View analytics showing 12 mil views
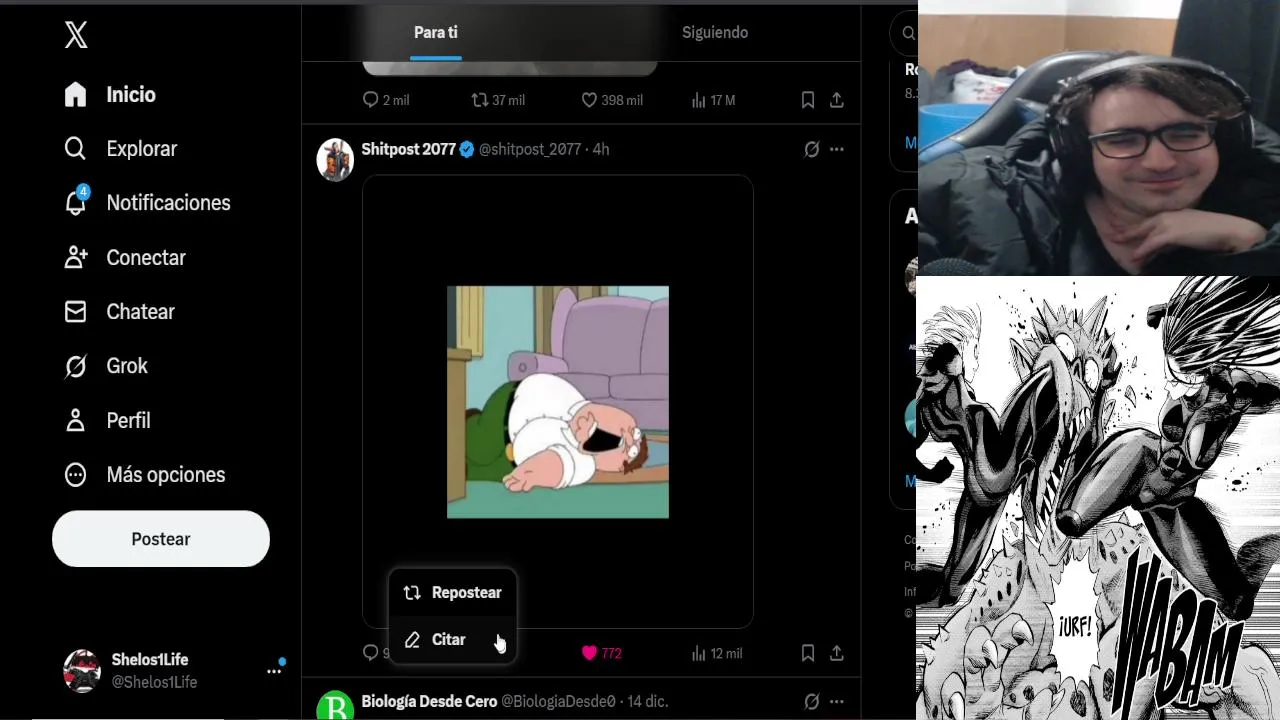Viewport: 1280px width, 720px height. pyautogui.click(x=716, y=653)
